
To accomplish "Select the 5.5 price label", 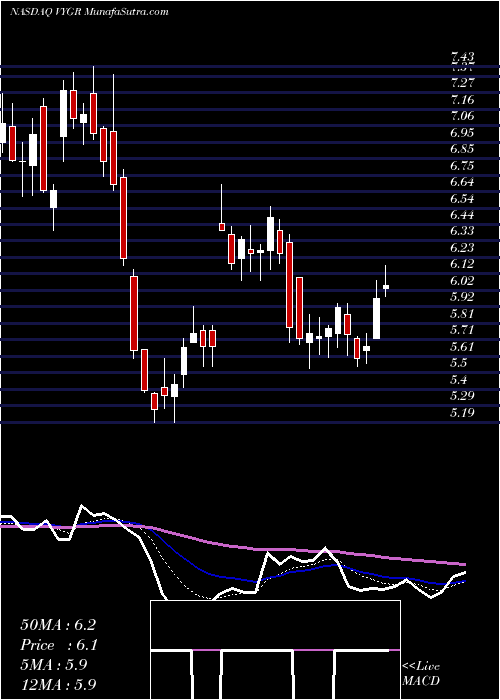I will [x=459, y=363].
